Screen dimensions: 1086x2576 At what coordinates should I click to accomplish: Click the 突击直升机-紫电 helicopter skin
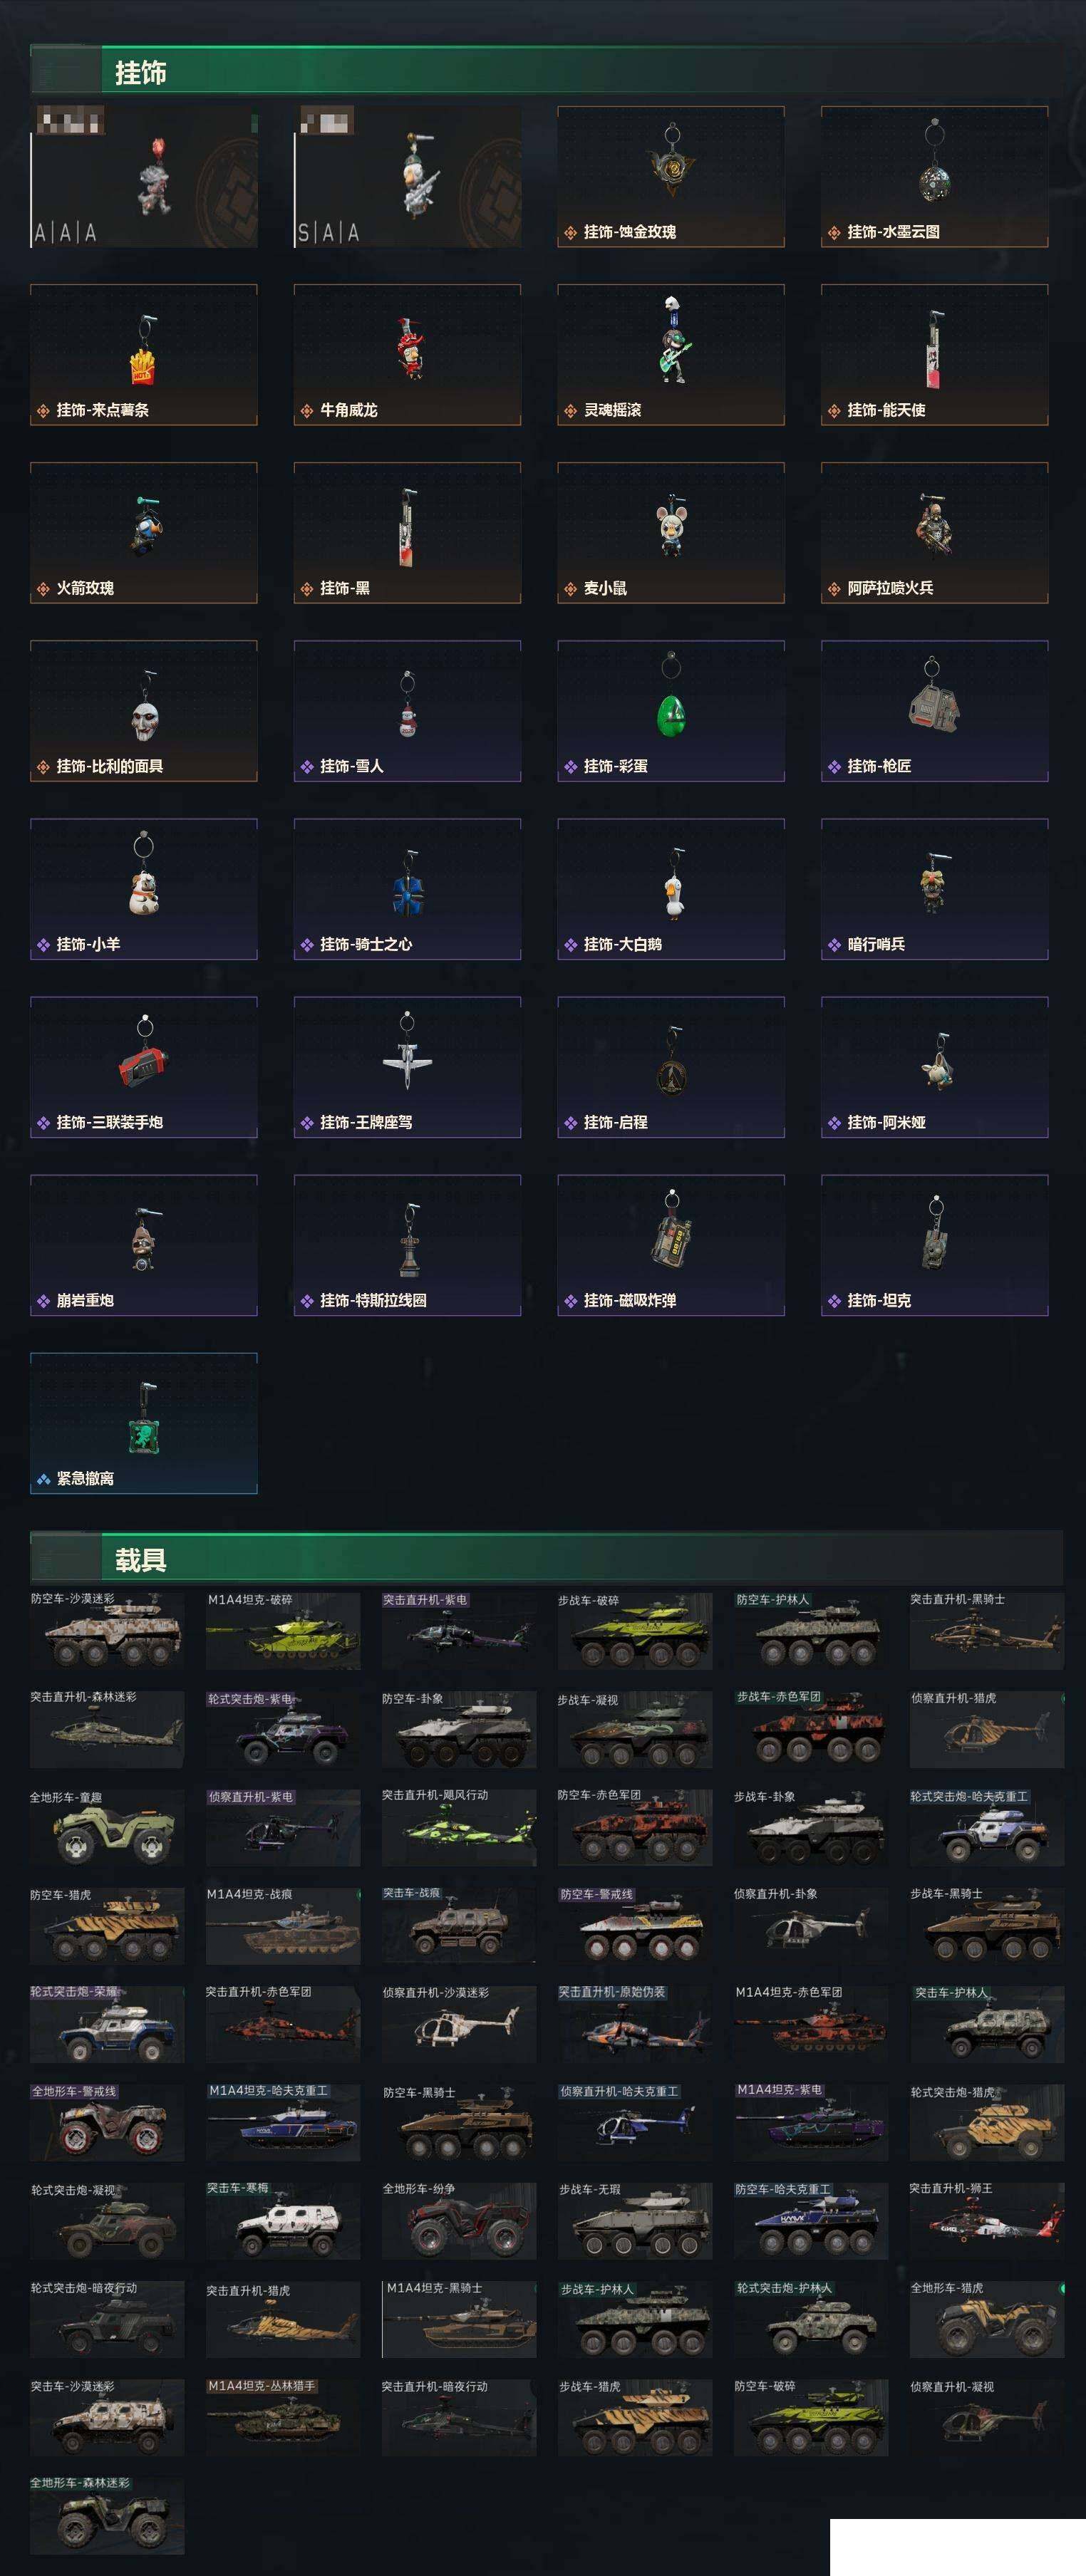point(459,1630)
